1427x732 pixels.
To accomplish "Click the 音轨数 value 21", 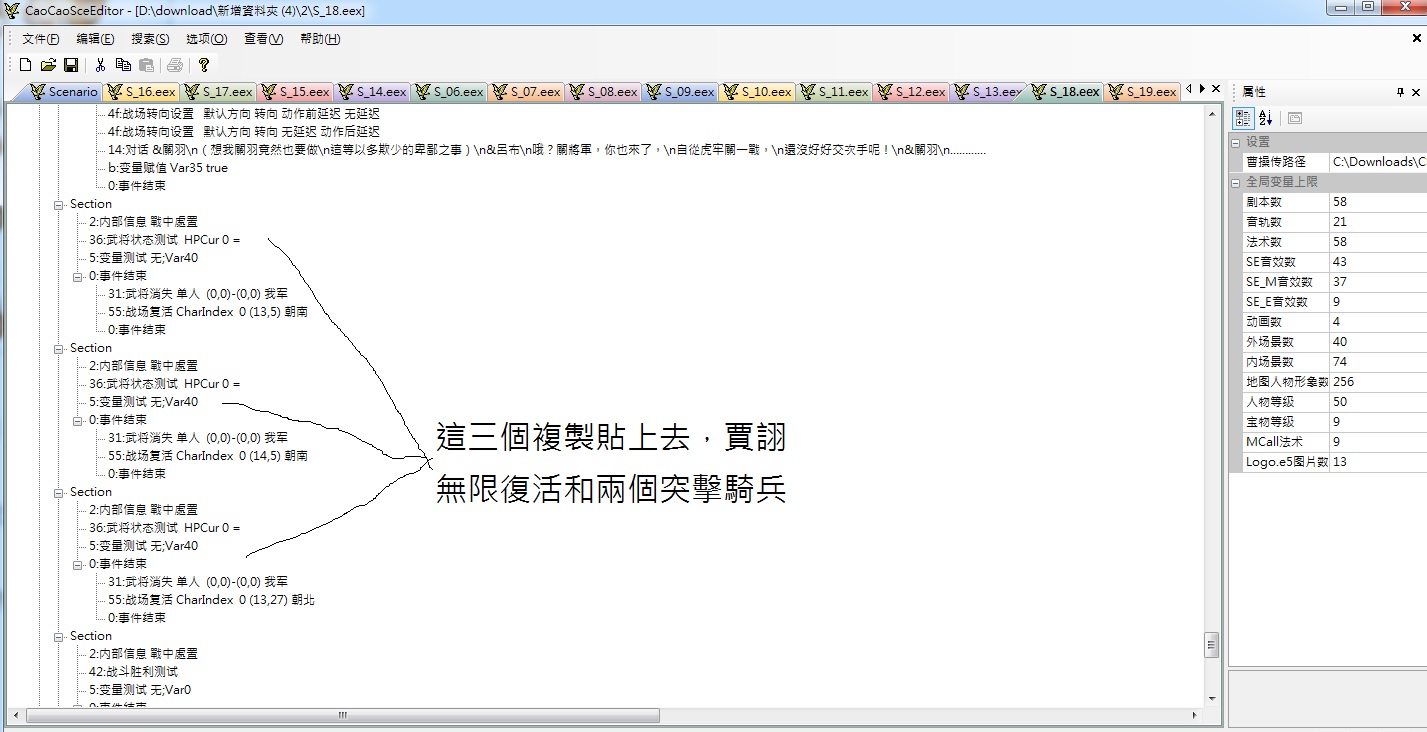I will pyautogui.click(x=1378, y=222).
